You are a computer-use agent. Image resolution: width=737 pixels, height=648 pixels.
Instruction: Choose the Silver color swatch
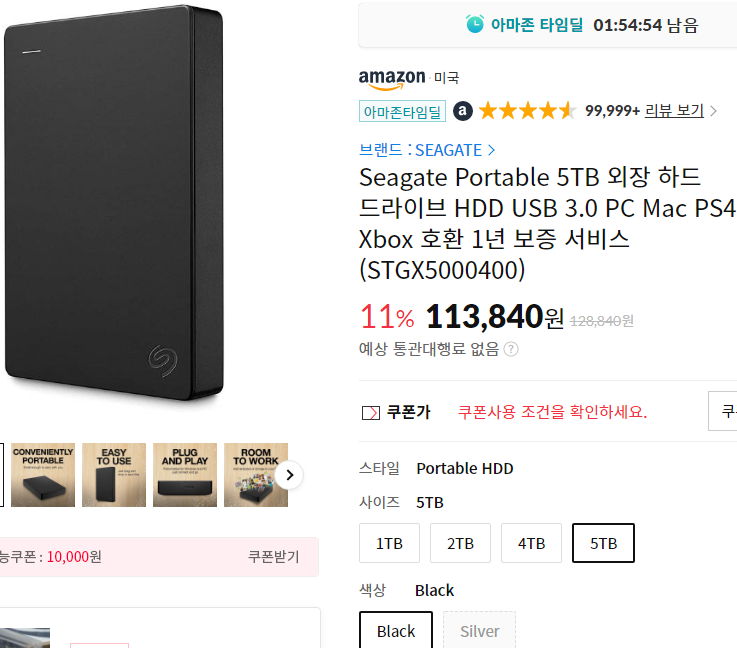479,631
